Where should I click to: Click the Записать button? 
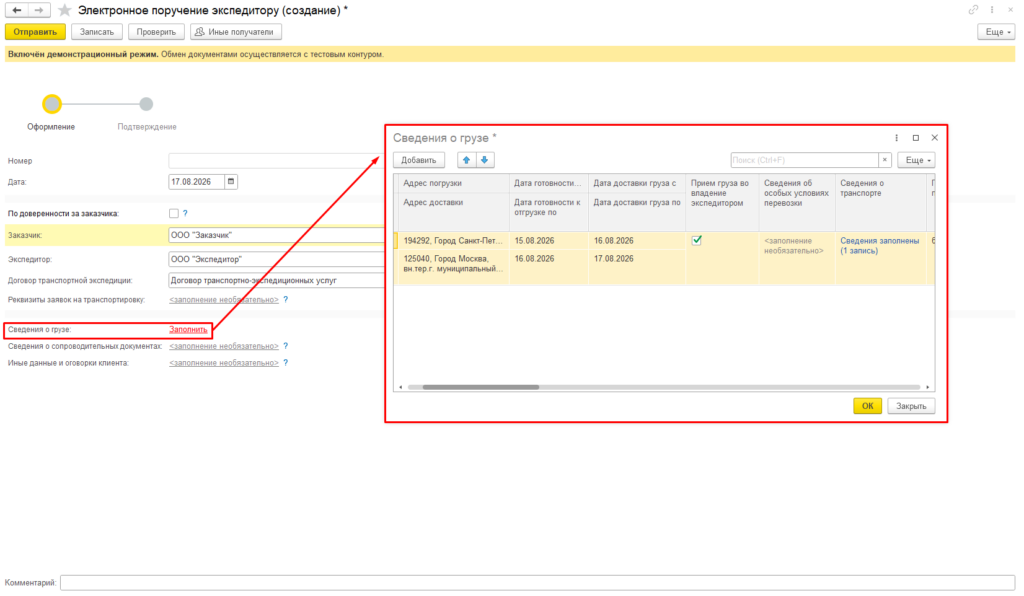click(97, 32)
